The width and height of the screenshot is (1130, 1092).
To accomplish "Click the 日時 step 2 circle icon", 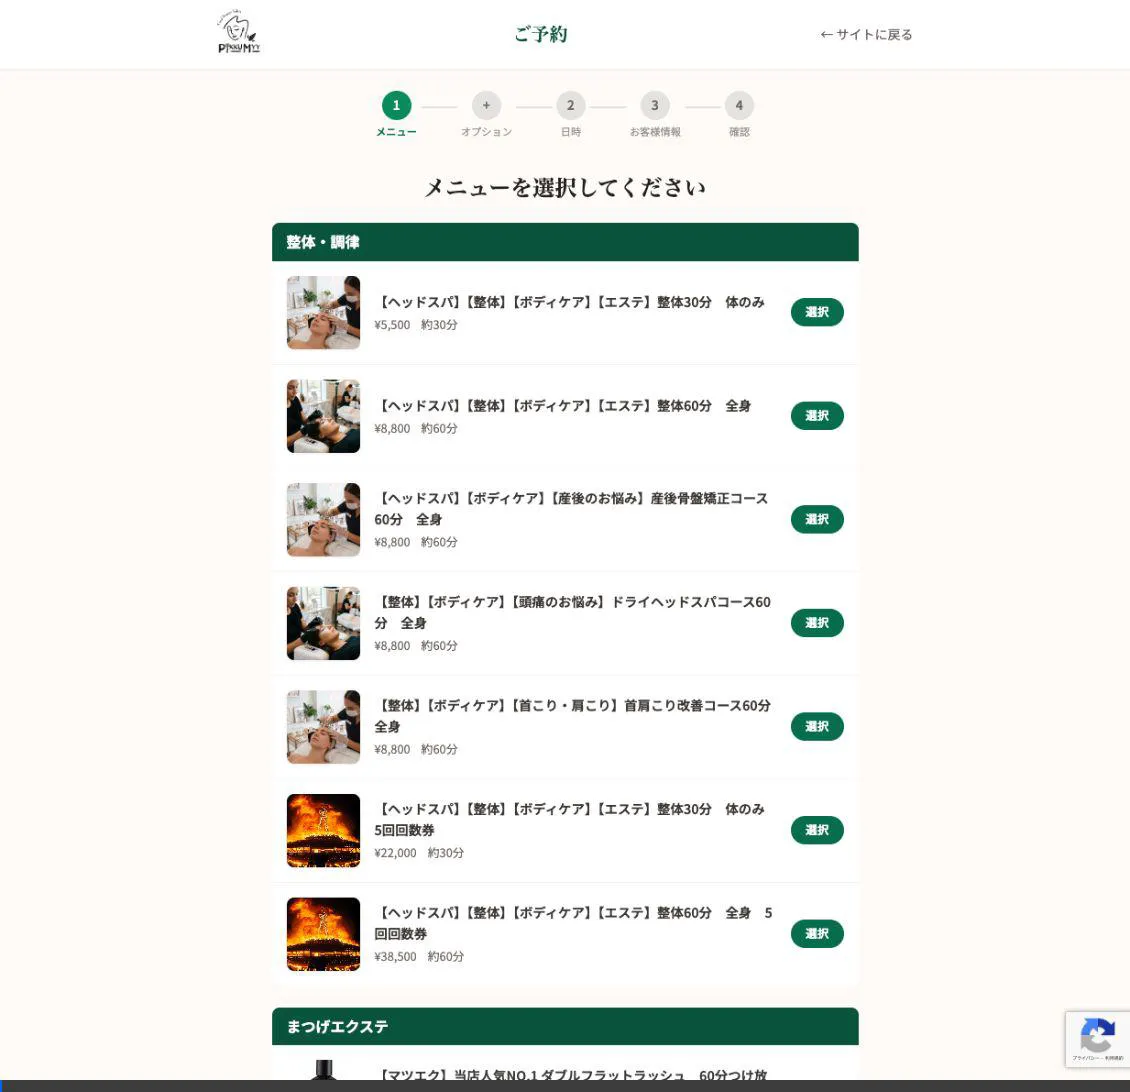I will click(570, 105).
